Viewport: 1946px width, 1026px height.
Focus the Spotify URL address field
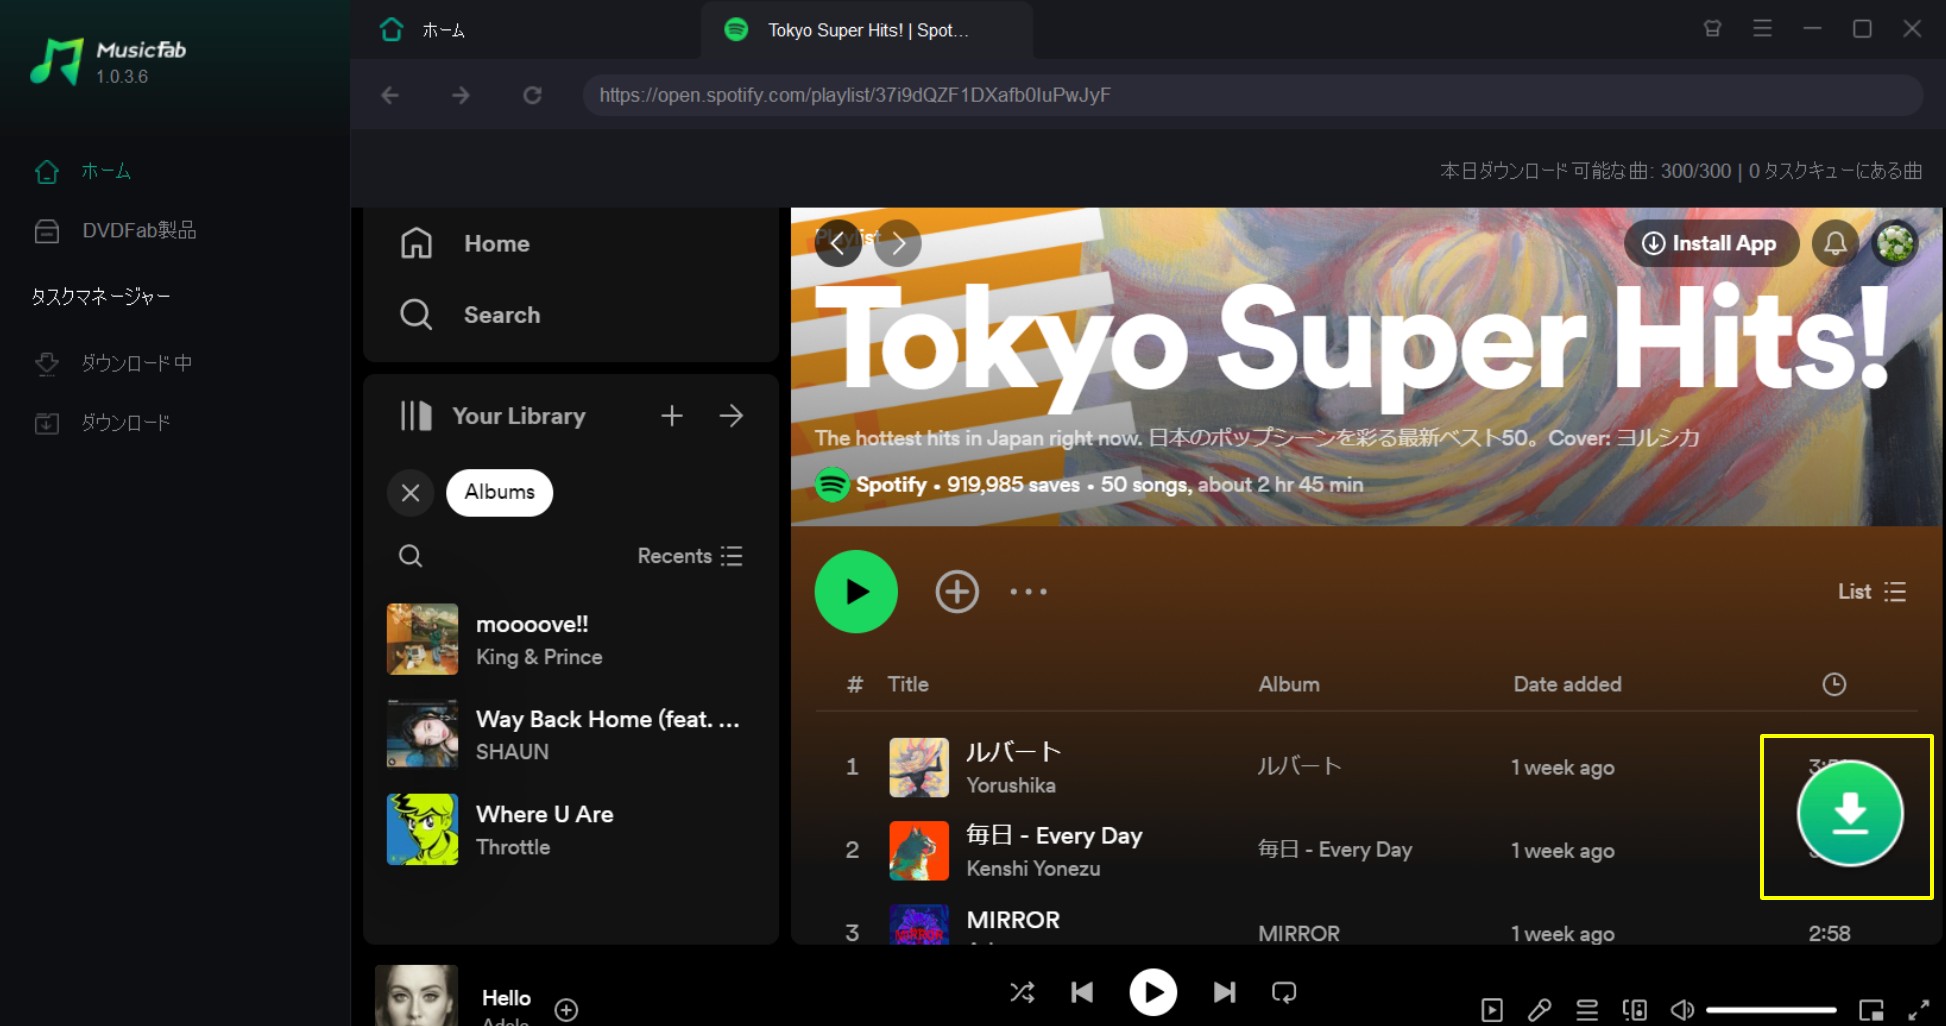(1252, 95)
